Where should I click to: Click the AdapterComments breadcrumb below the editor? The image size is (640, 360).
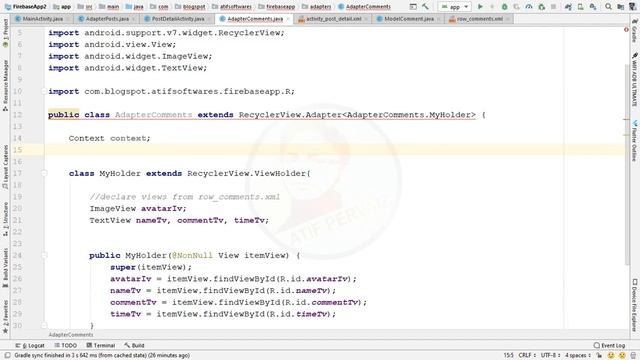[71, 335]
